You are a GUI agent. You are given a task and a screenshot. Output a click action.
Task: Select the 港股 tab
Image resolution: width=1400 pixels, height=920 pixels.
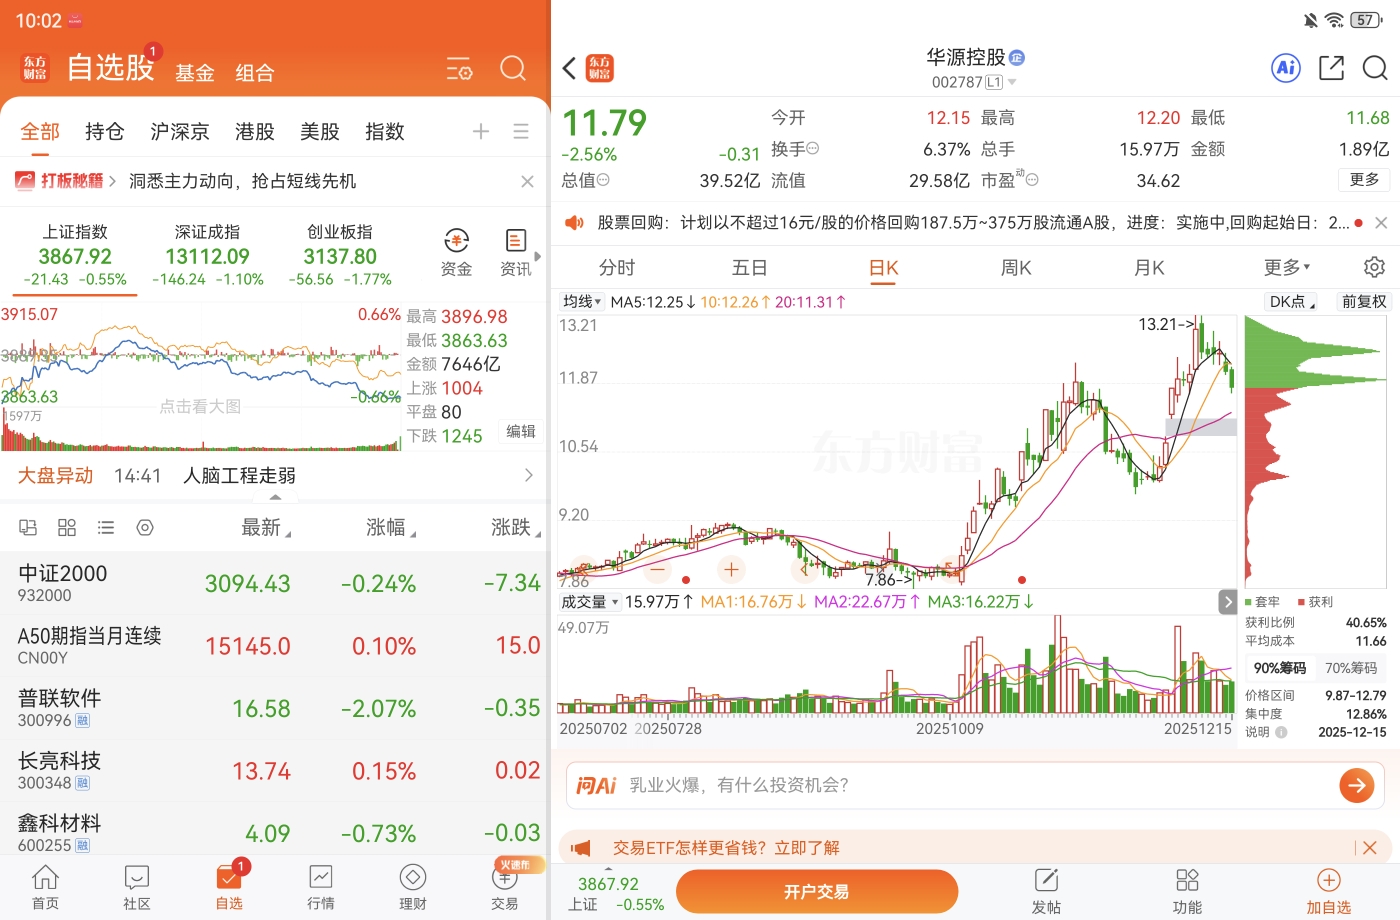click(x=255, y=132)
